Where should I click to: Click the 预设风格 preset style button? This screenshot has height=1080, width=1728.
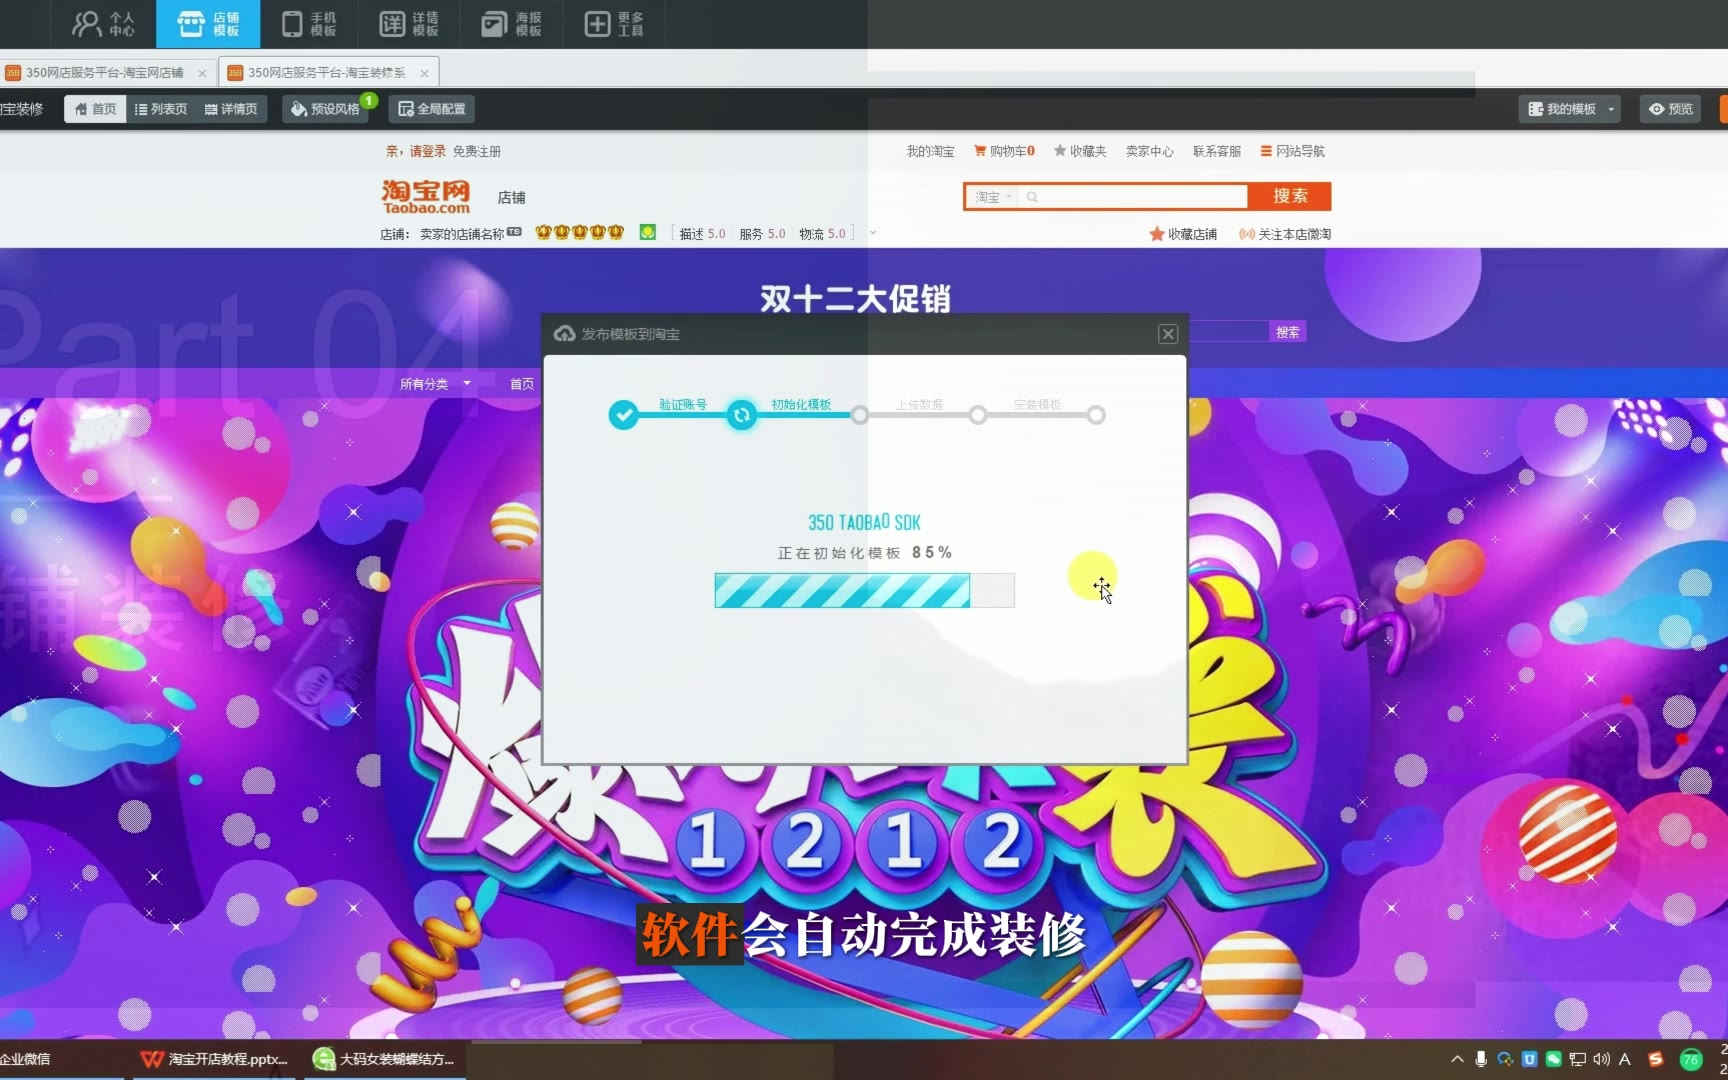point(326,109)
